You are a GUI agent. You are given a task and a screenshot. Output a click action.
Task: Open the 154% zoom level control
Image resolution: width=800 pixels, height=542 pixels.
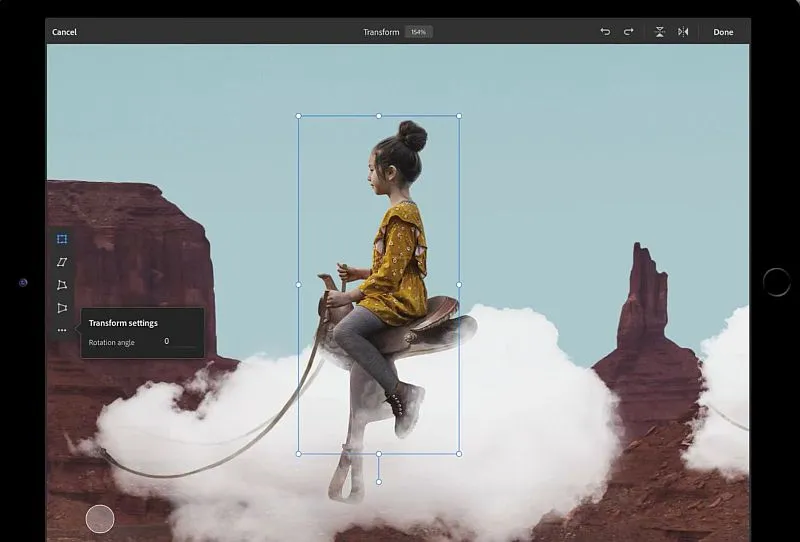click(x=418, y=32)
